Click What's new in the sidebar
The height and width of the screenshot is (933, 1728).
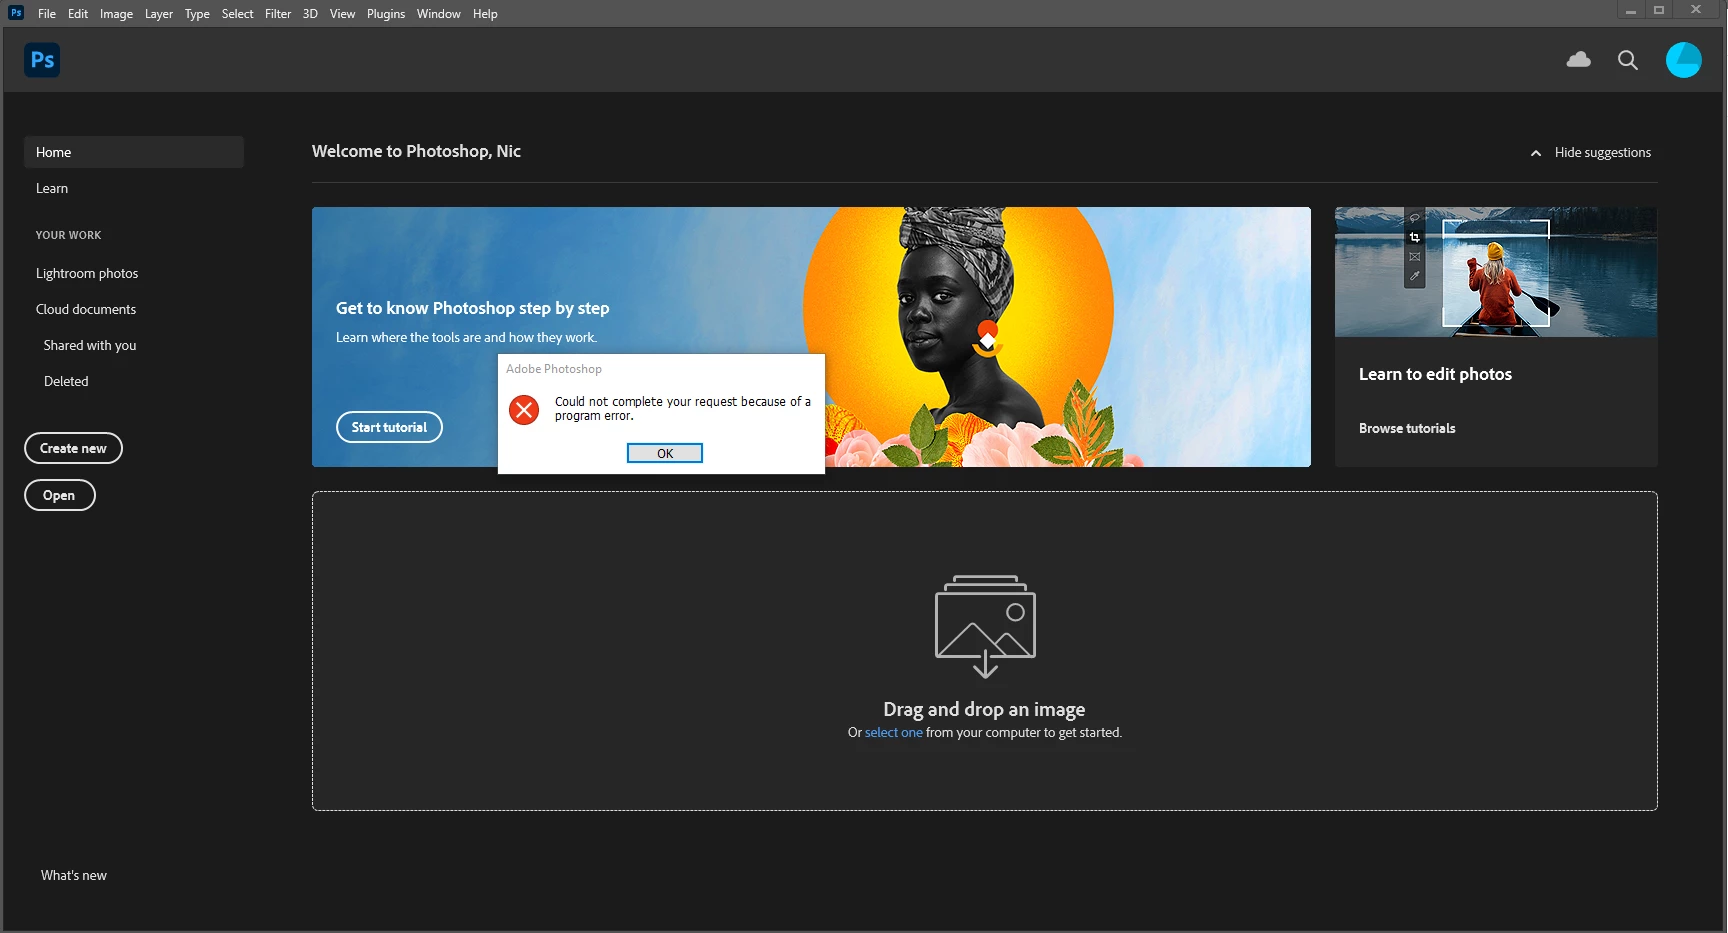74,875
